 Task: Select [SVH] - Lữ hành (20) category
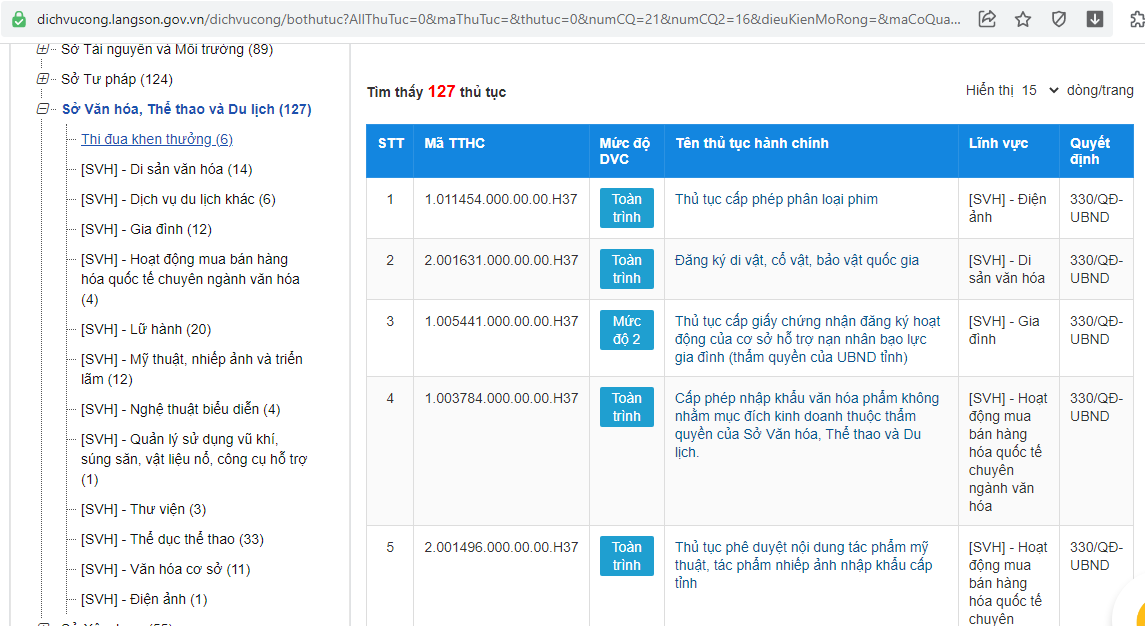[145, 329]
